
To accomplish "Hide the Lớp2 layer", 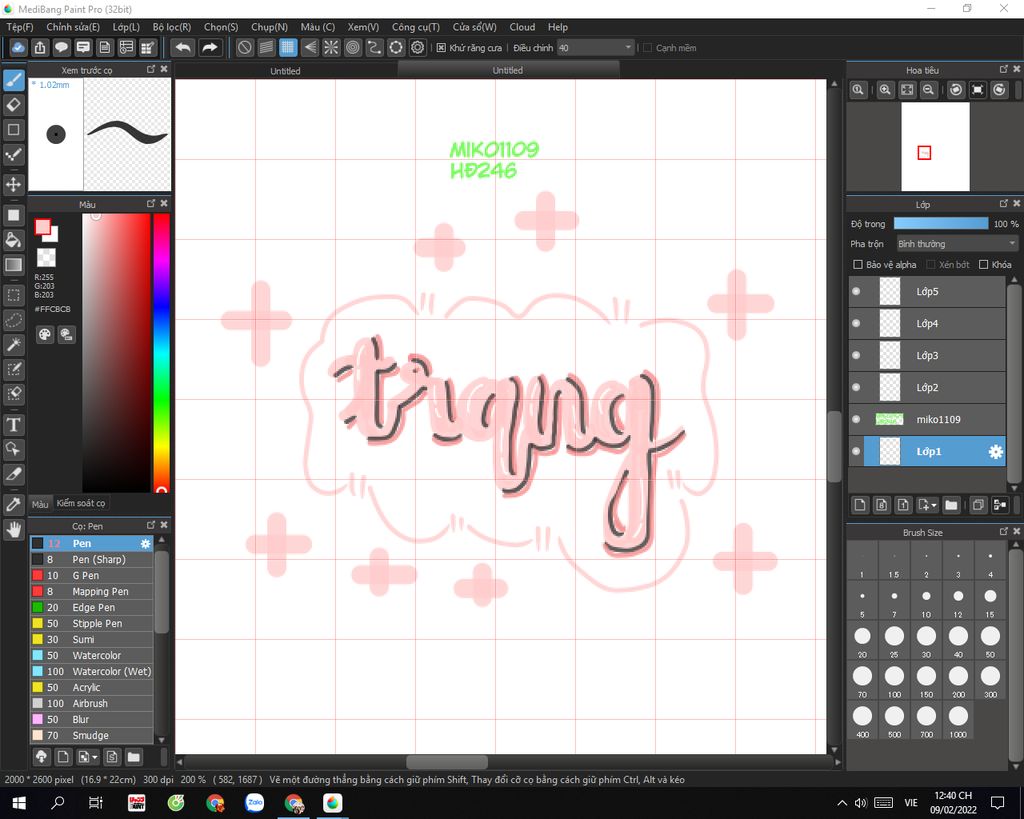I will pyautogui.click(x=856, y=387).
